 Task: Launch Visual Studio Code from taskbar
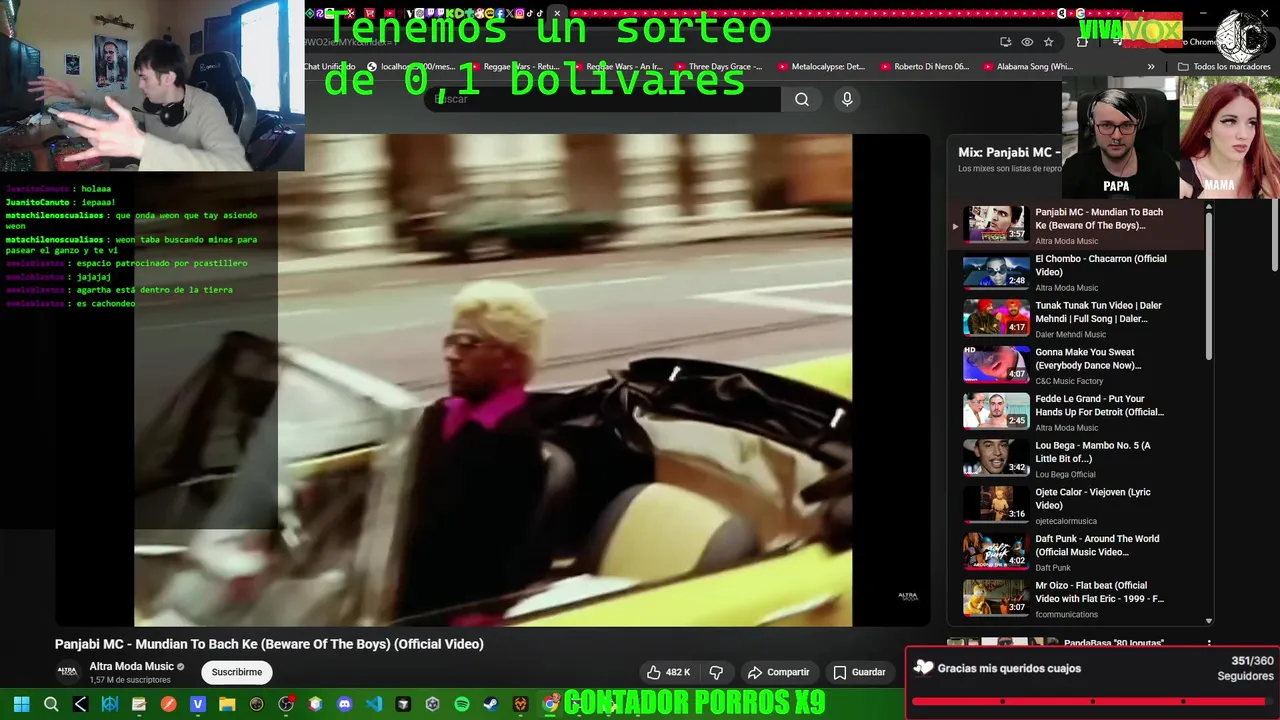coord(374,704)
